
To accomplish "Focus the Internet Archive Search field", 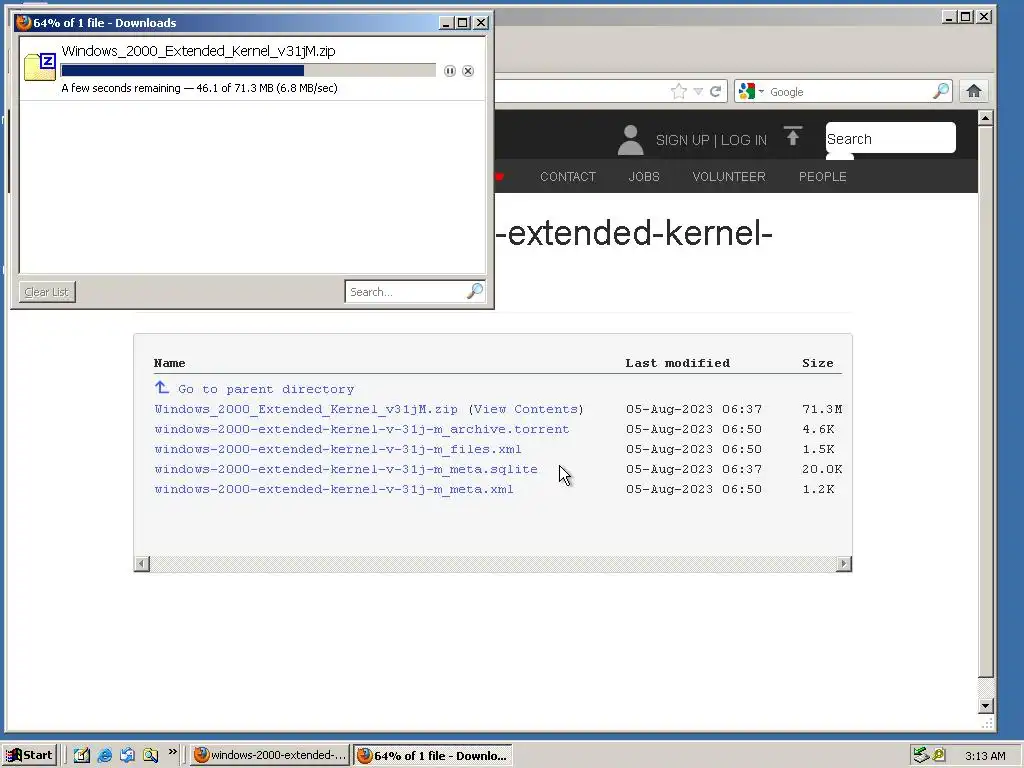I will (890, 138).
